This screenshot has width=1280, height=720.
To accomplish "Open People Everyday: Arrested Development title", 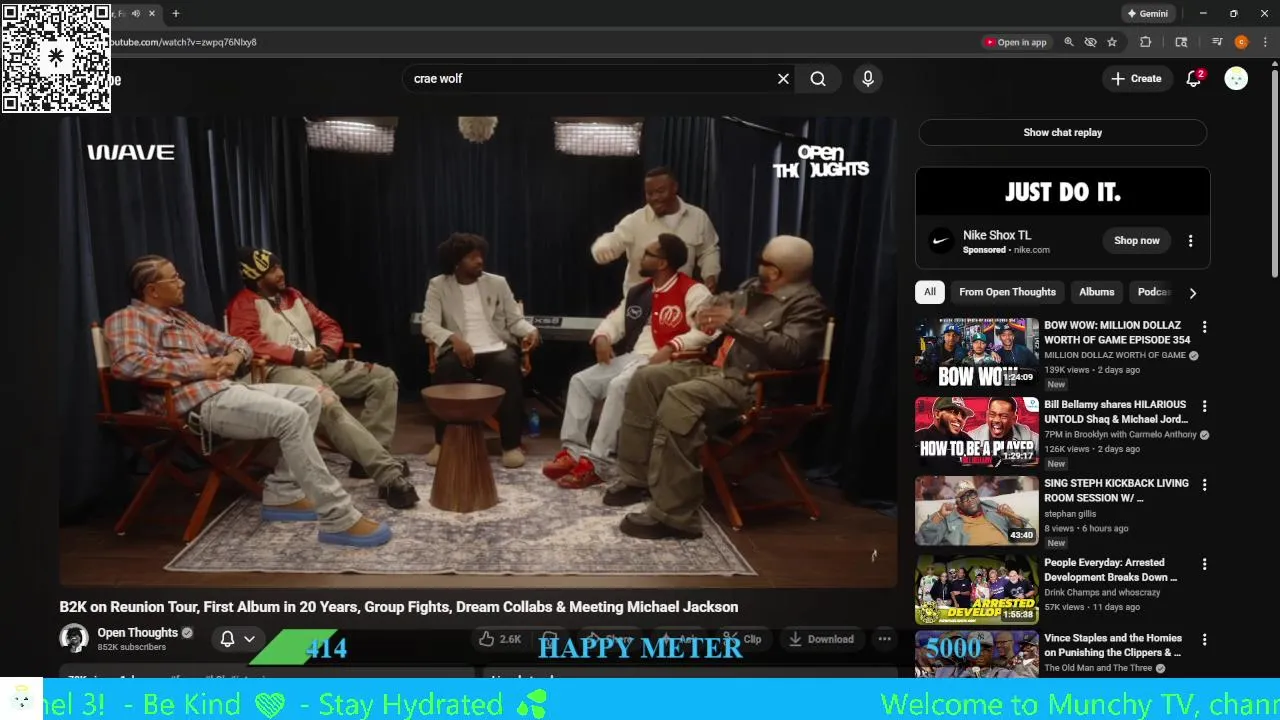I will click(1111, 570).
